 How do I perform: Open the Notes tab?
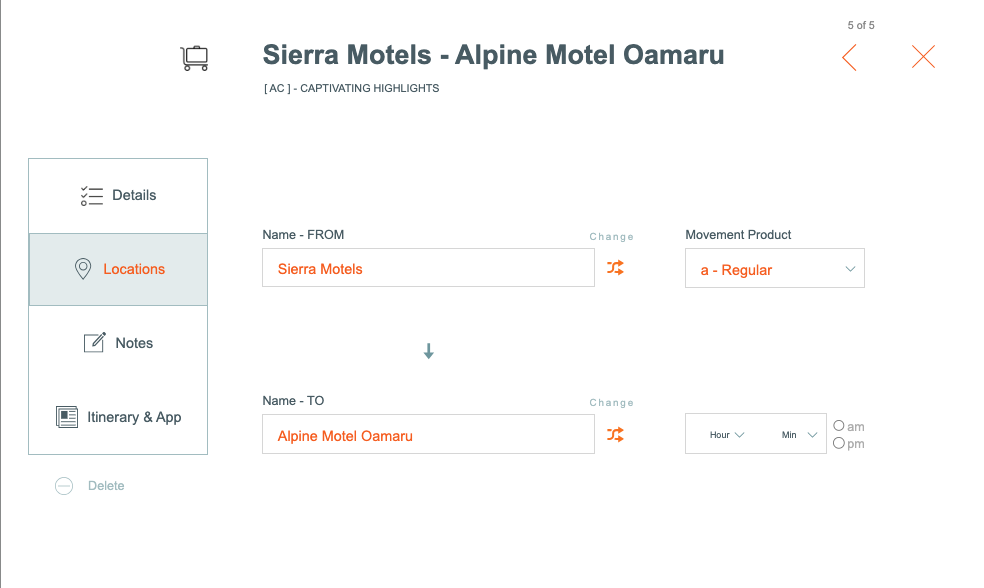click(x=118, y=343)
